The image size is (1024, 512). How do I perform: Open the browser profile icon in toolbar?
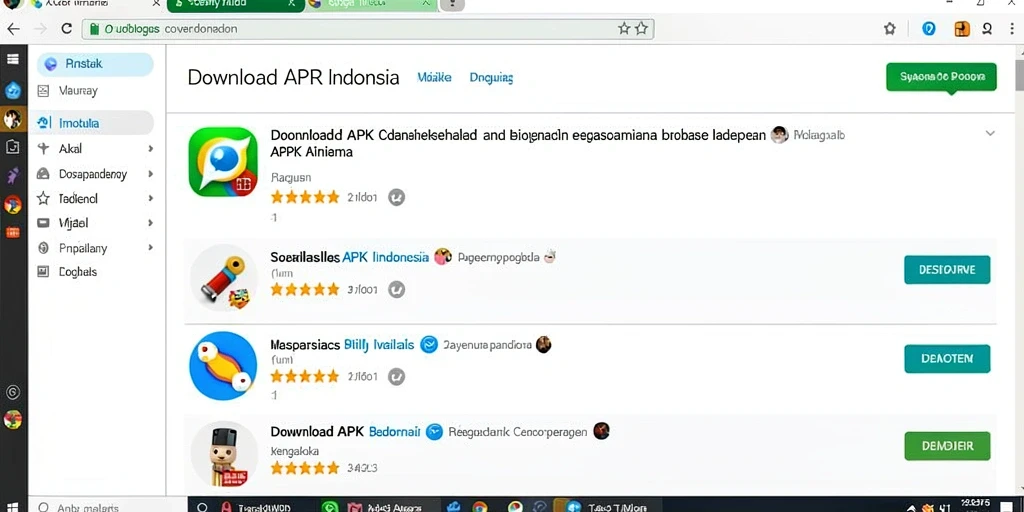click(x=987, y=29)
